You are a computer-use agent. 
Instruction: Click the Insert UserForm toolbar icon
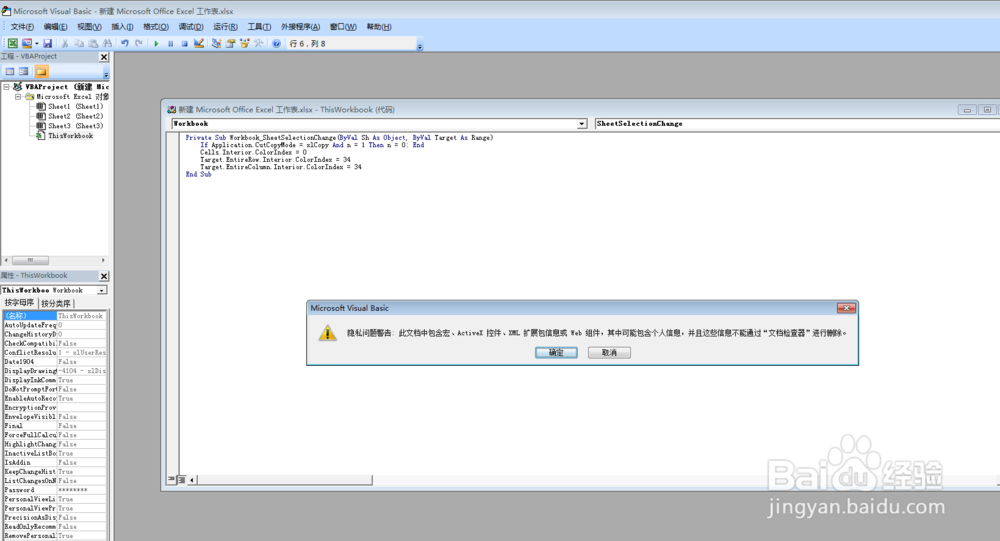point(27,43)
